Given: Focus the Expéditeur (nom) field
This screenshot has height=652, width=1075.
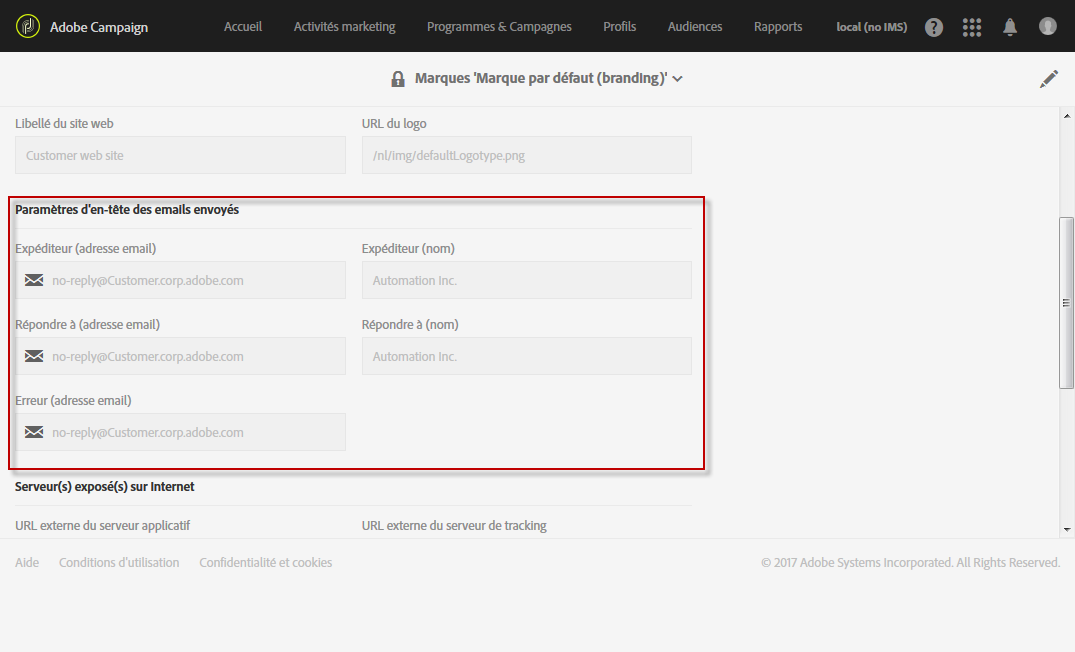Looking at the screenshot, I should tap(527, 280).
